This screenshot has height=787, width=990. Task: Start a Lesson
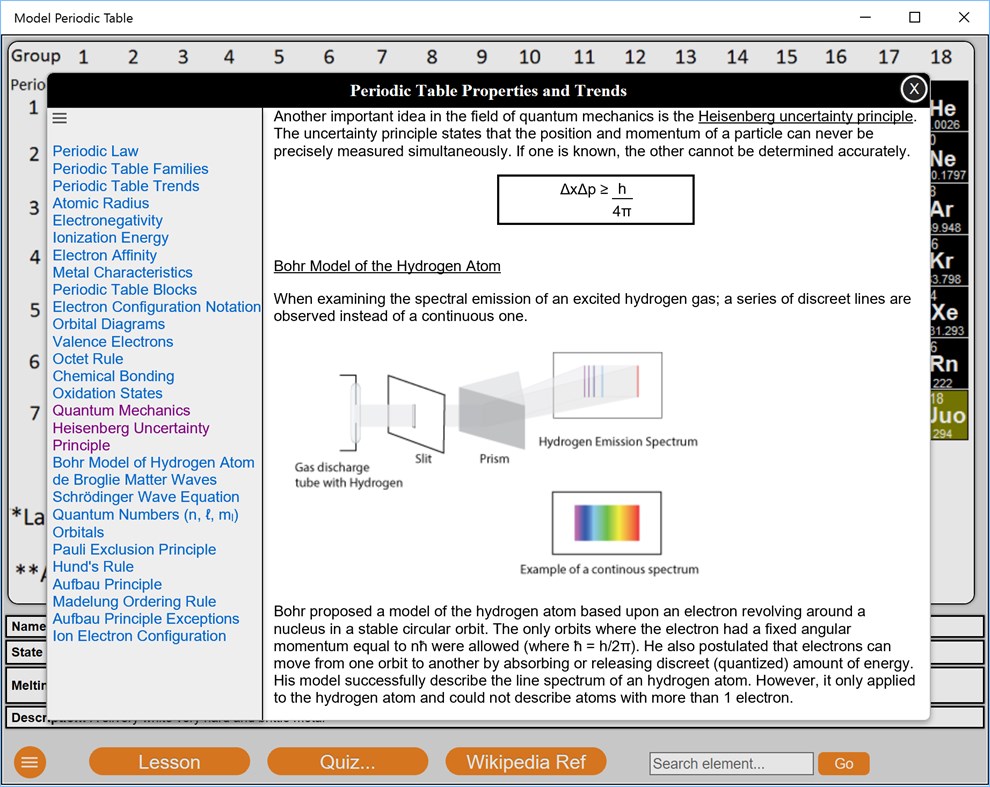click(169, 761)
